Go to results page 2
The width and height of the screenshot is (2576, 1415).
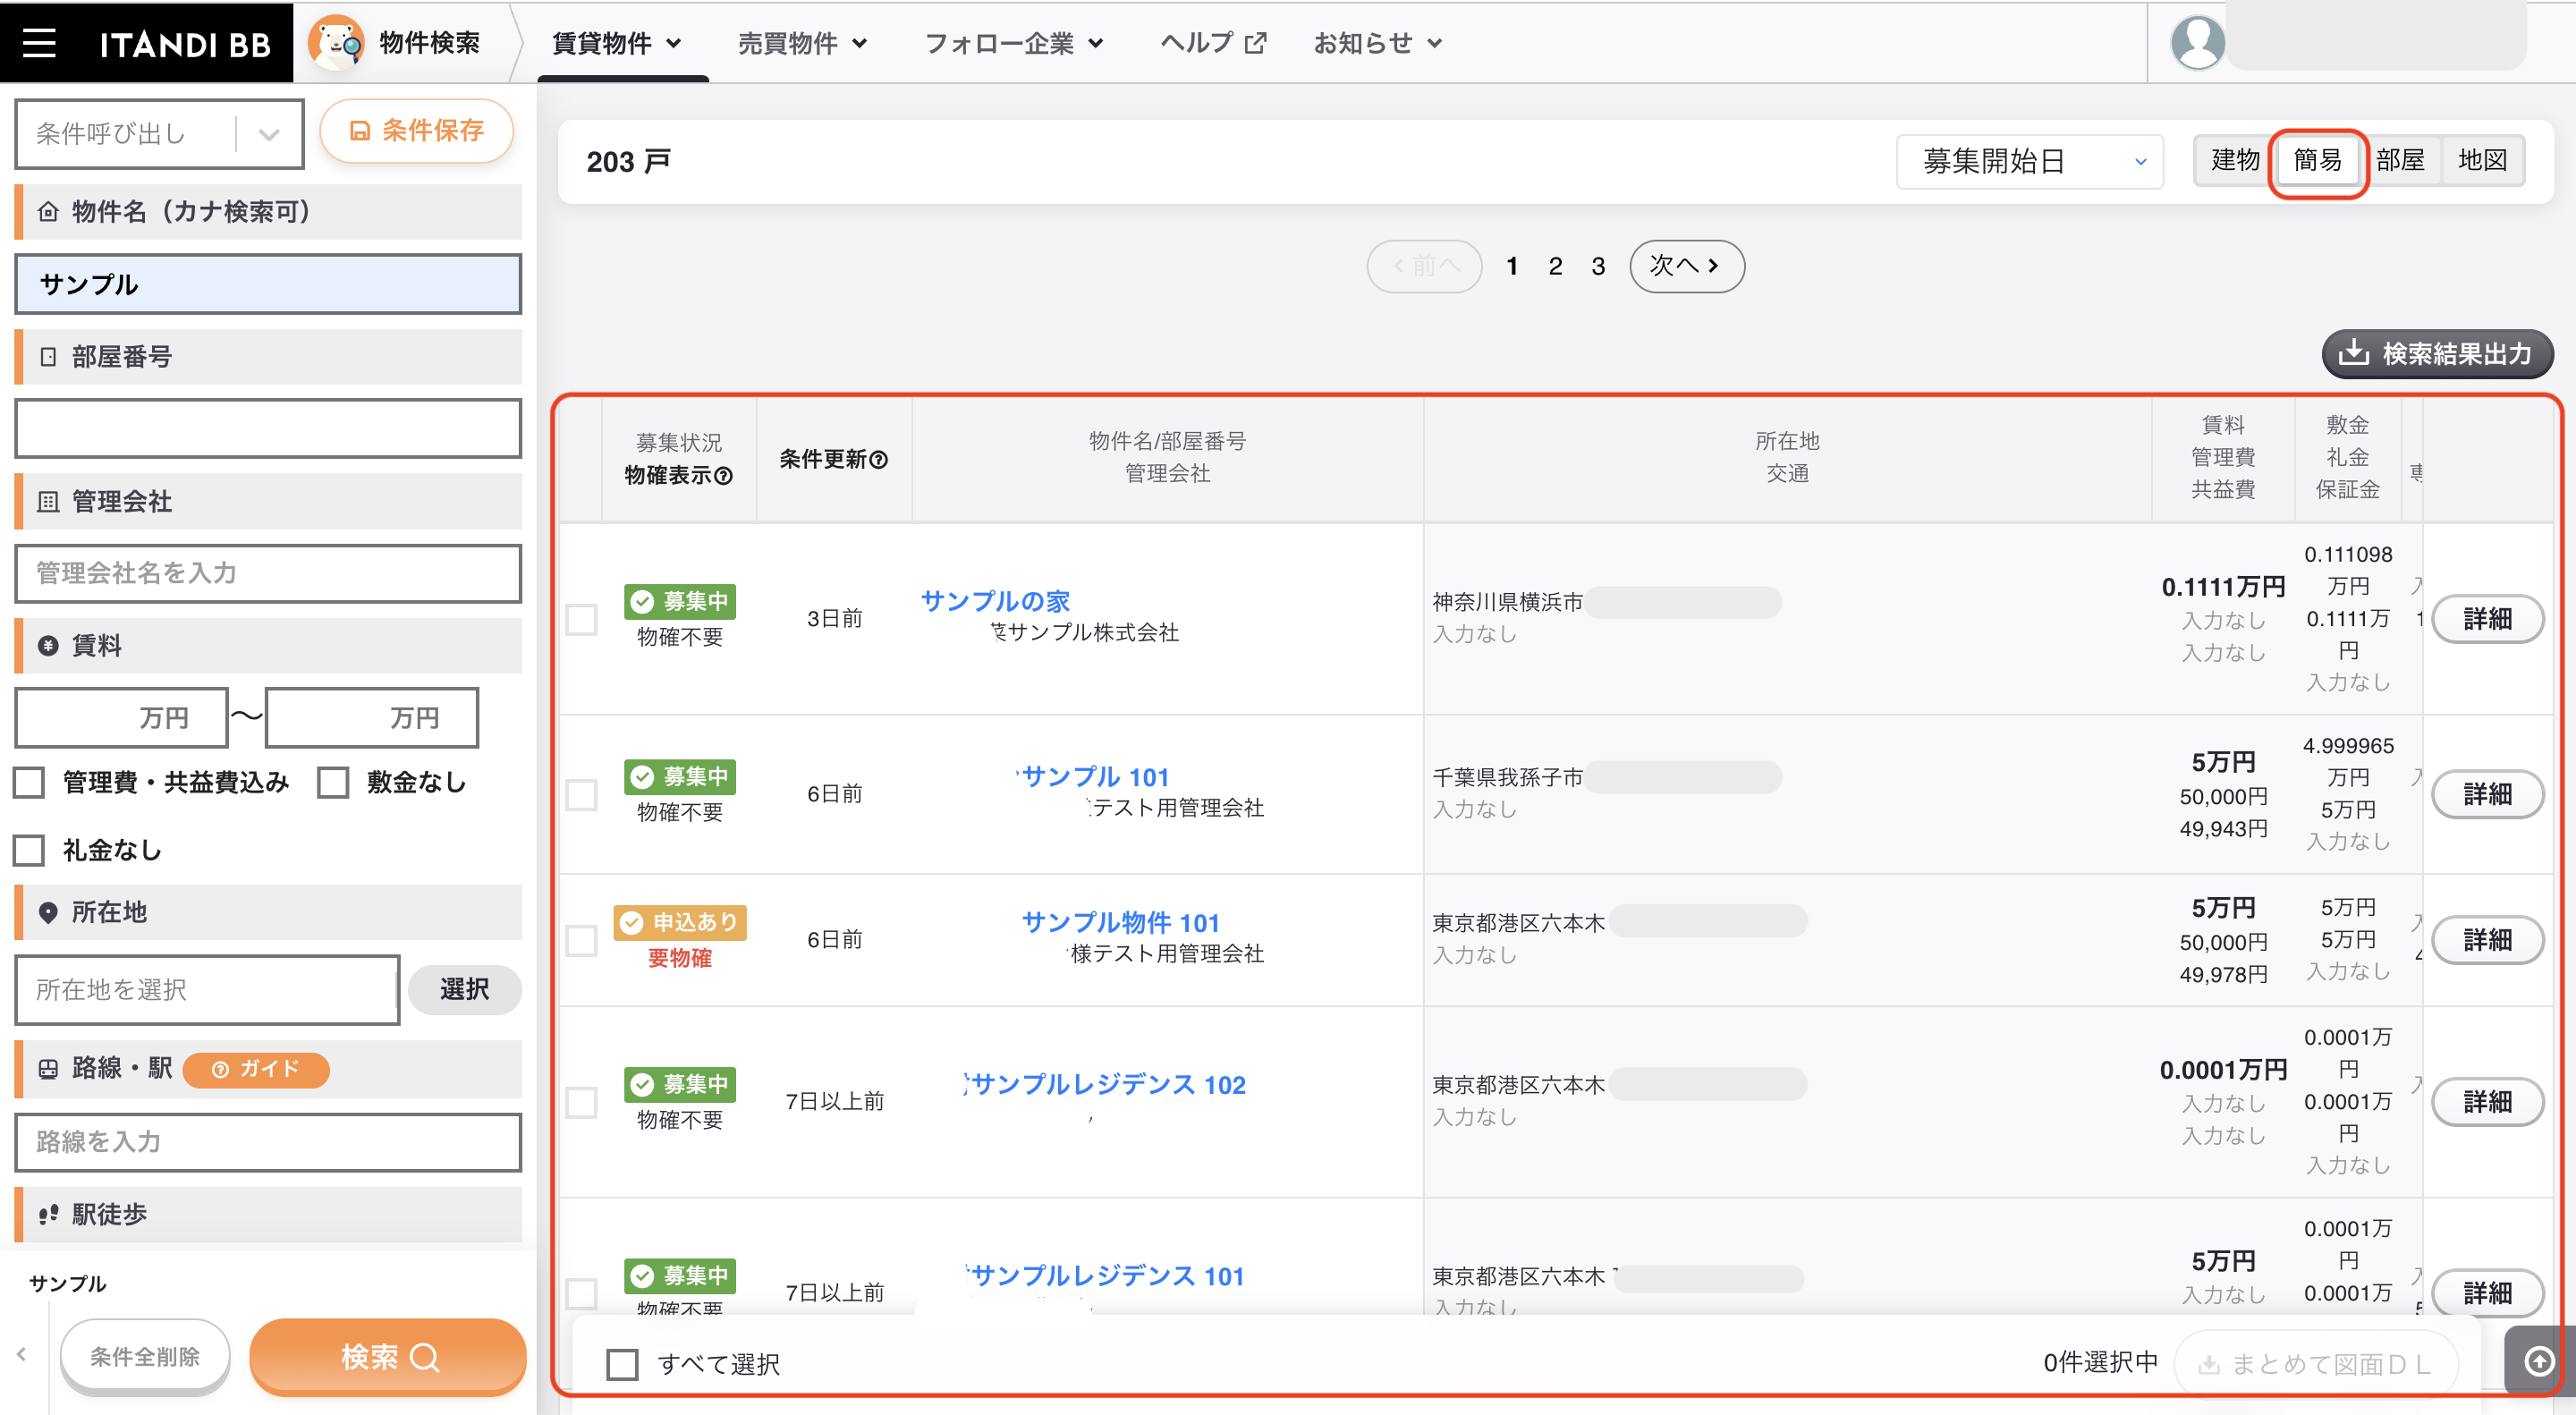pyautogui.click(x=1555, y=266)
